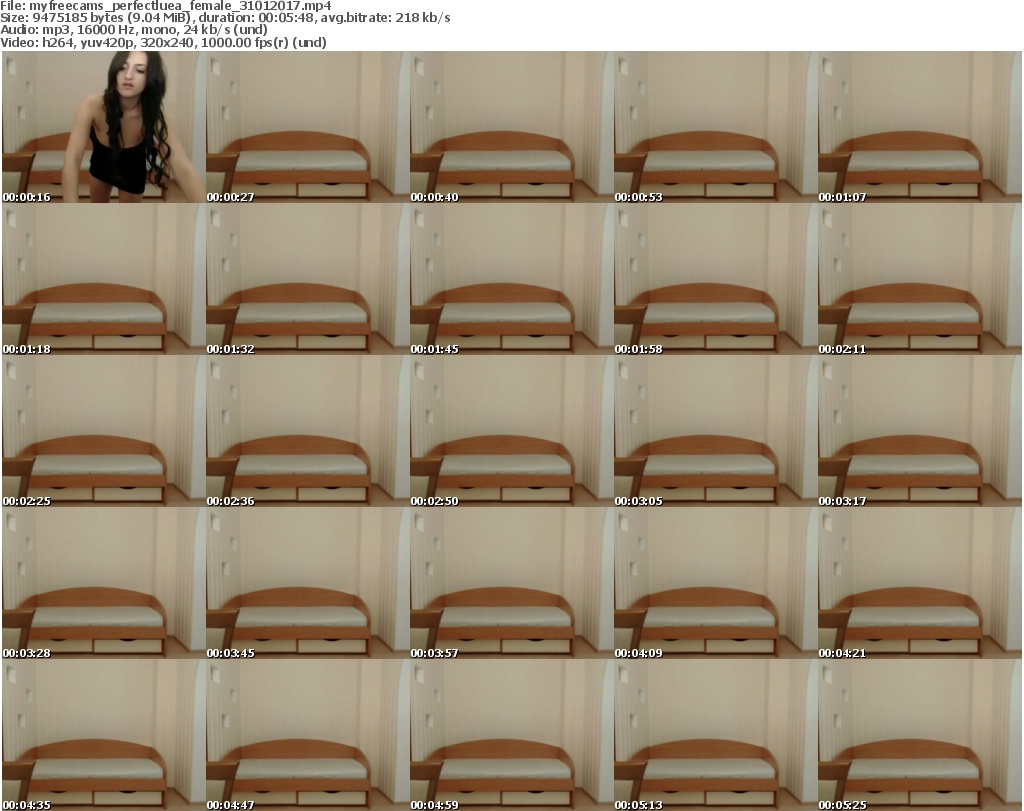
Task: Select the thumbnail timestamped 00:01:07
Action: point(920,127)
